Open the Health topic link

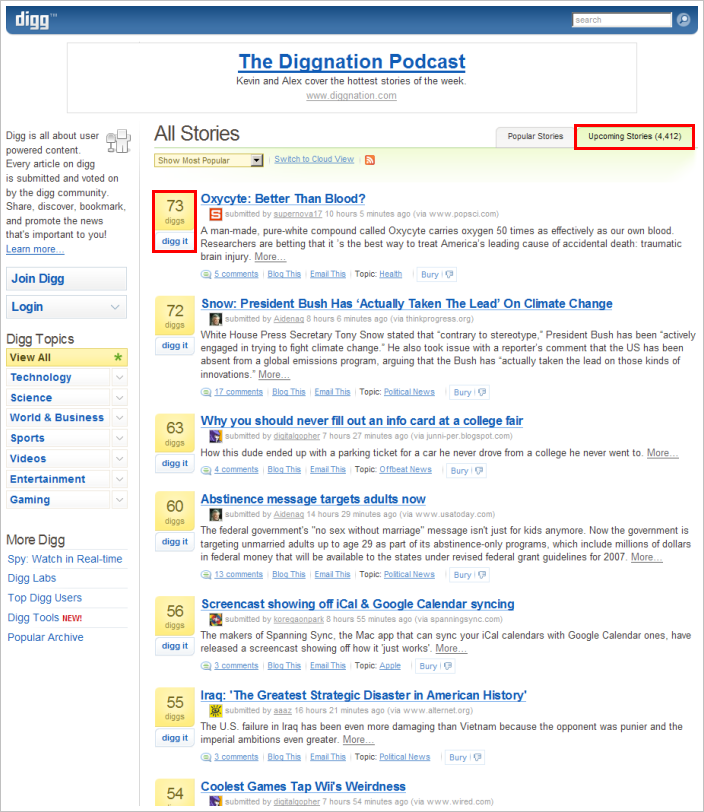click(x=391, y=274)
